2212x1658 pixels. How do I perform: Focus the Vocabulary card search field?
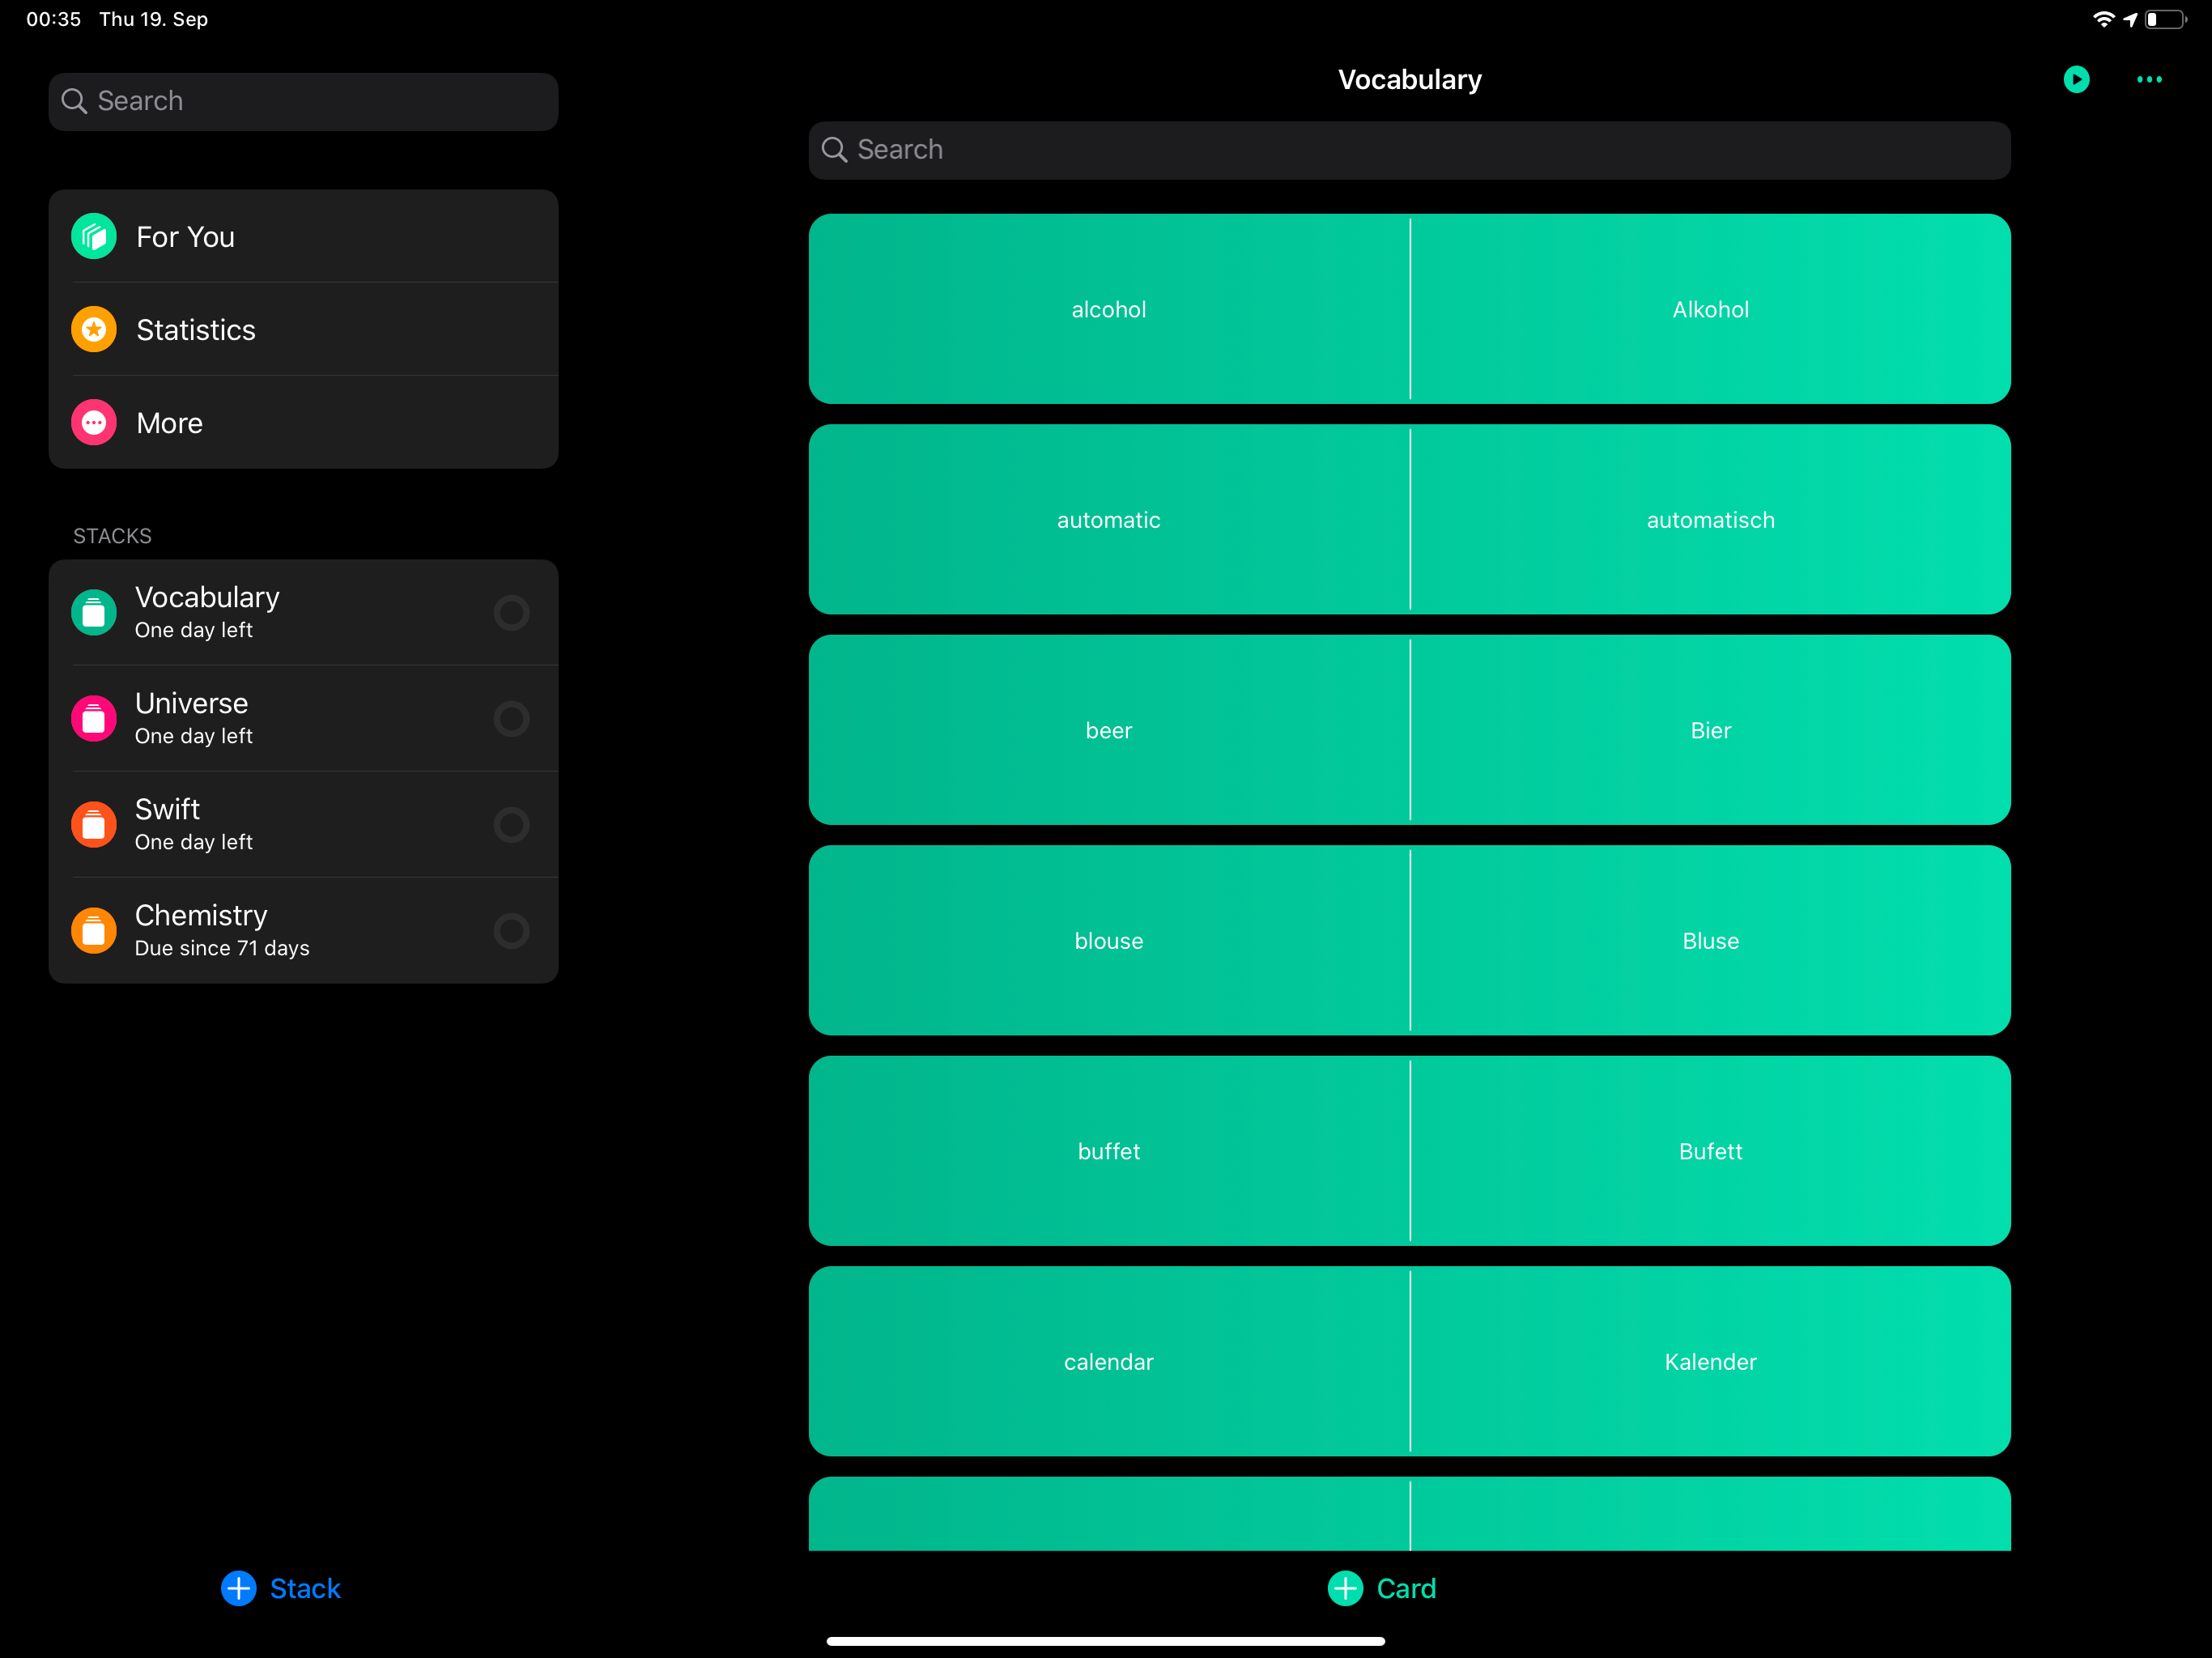coord(1409,151)
